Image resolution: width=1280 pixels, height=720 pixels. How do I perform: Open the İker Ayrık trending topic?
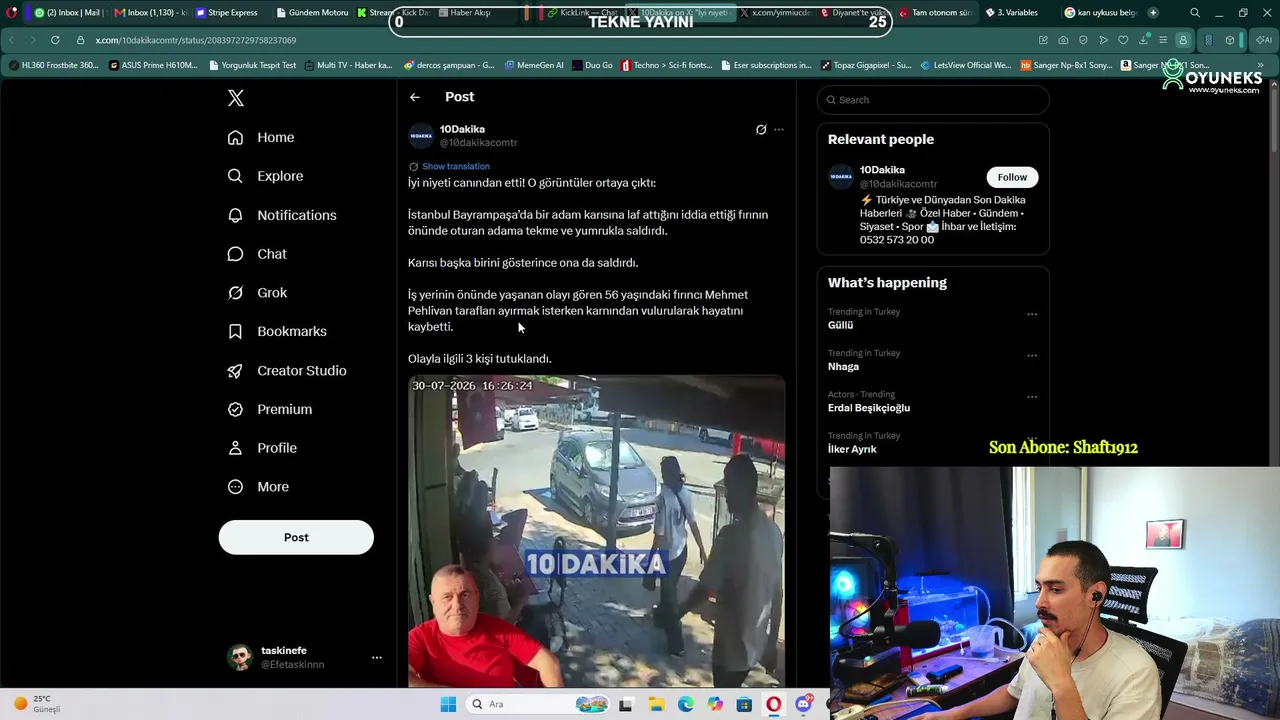(853, 449)
